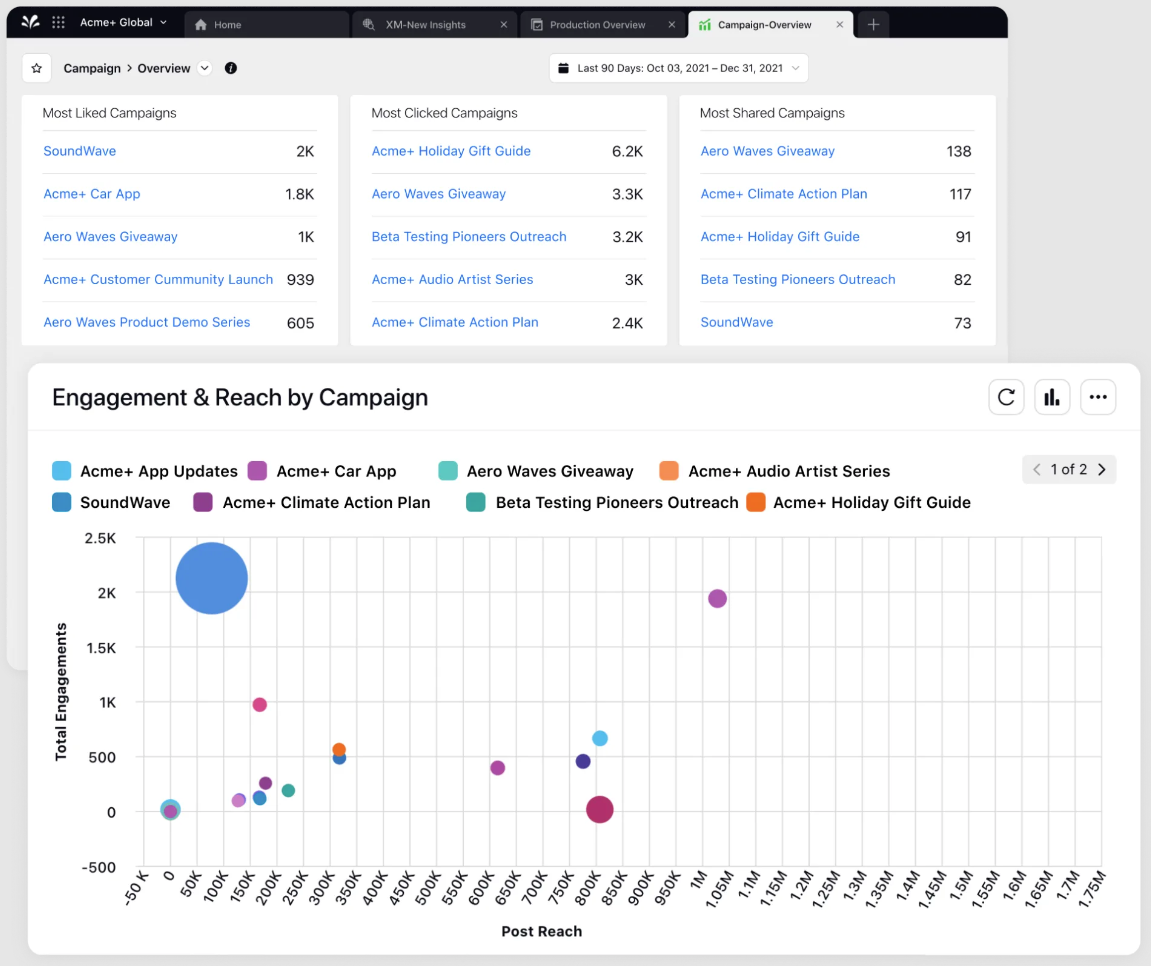Toggle Beta Testing Pioneers Outreach legend item
The height and width of the screenshot is (966, 1151).
(616, 502)
